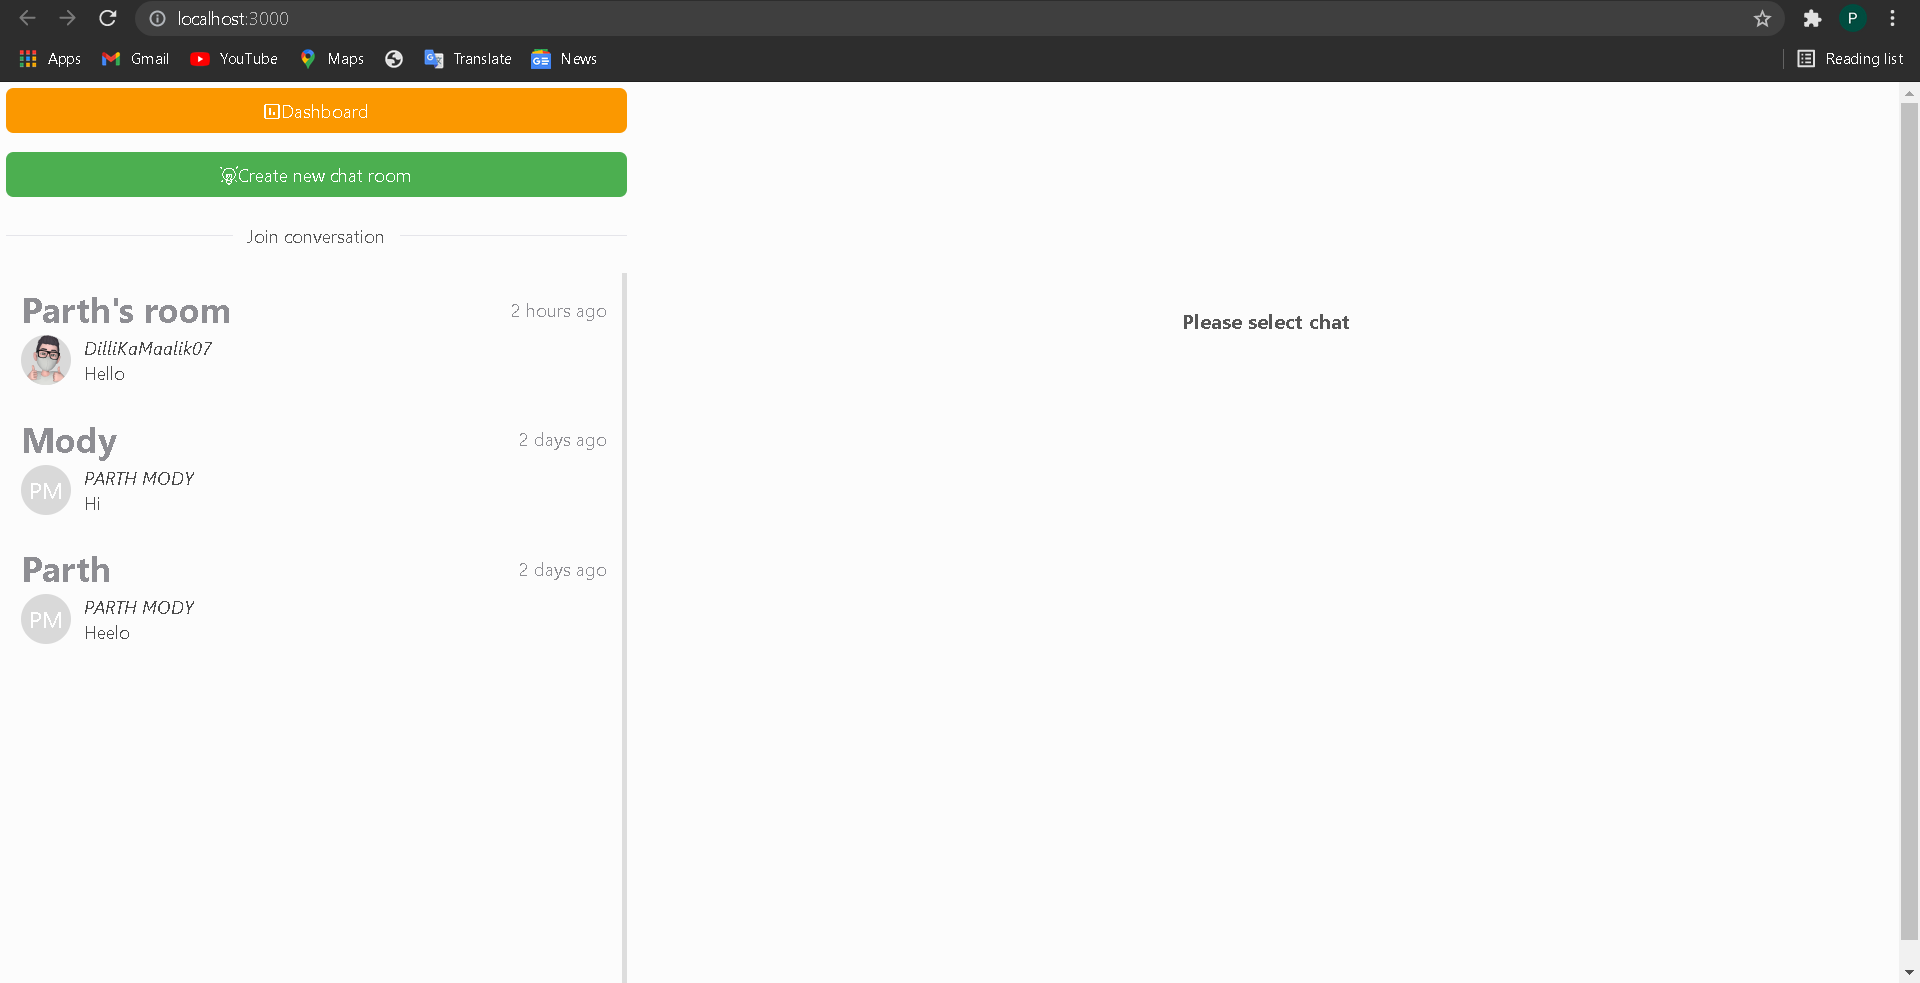Open the Reading list
Viewport: 1920px width, 983px height.
(x=1850, y=59)
